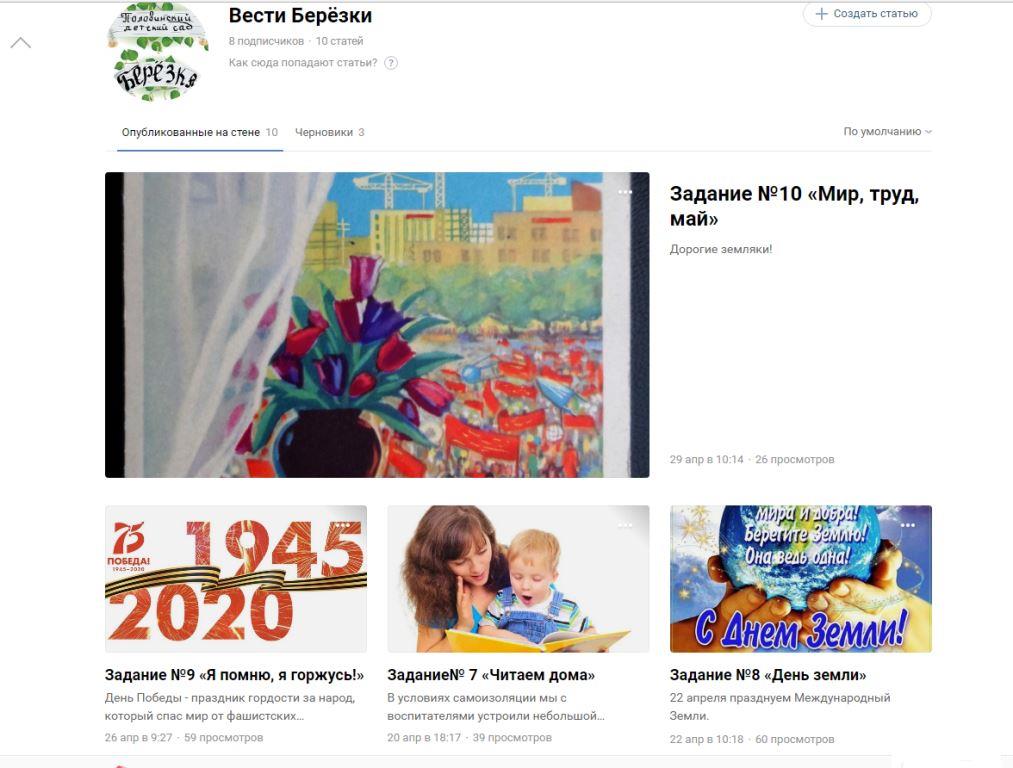Click the question mark help icon
The image size is (1013, 768).
(x=391, y=63)
